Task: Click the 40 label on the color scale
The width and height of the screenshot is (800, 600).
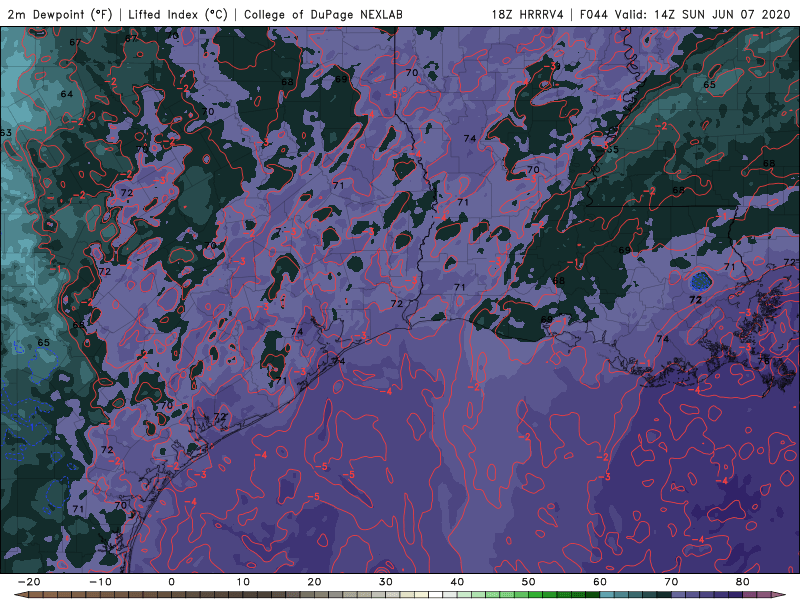Action: point(457,582)
